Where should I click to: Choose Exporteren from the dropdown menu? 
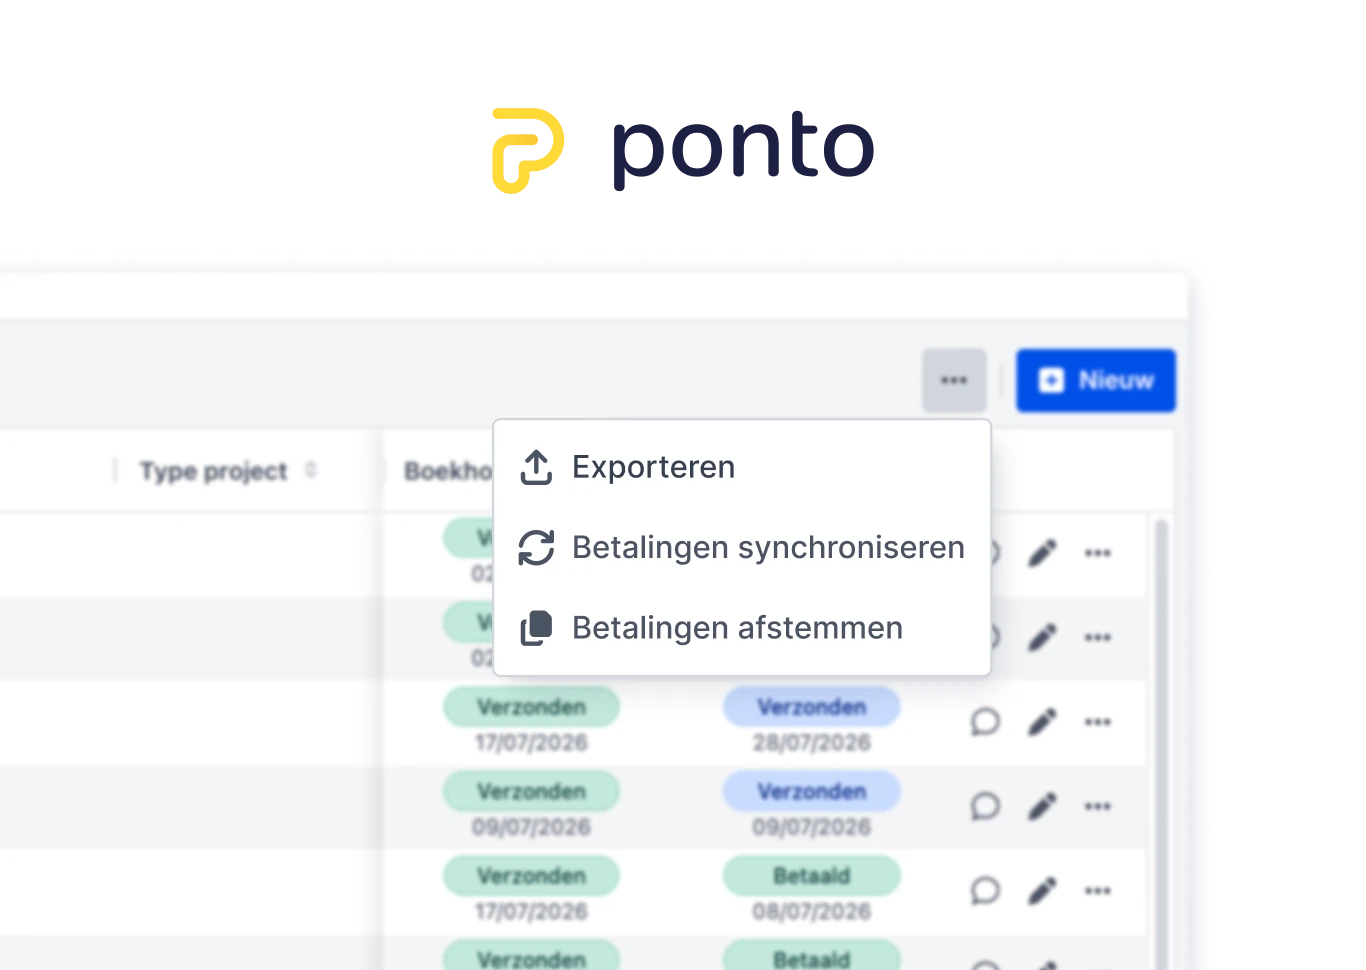coord(742,467)
